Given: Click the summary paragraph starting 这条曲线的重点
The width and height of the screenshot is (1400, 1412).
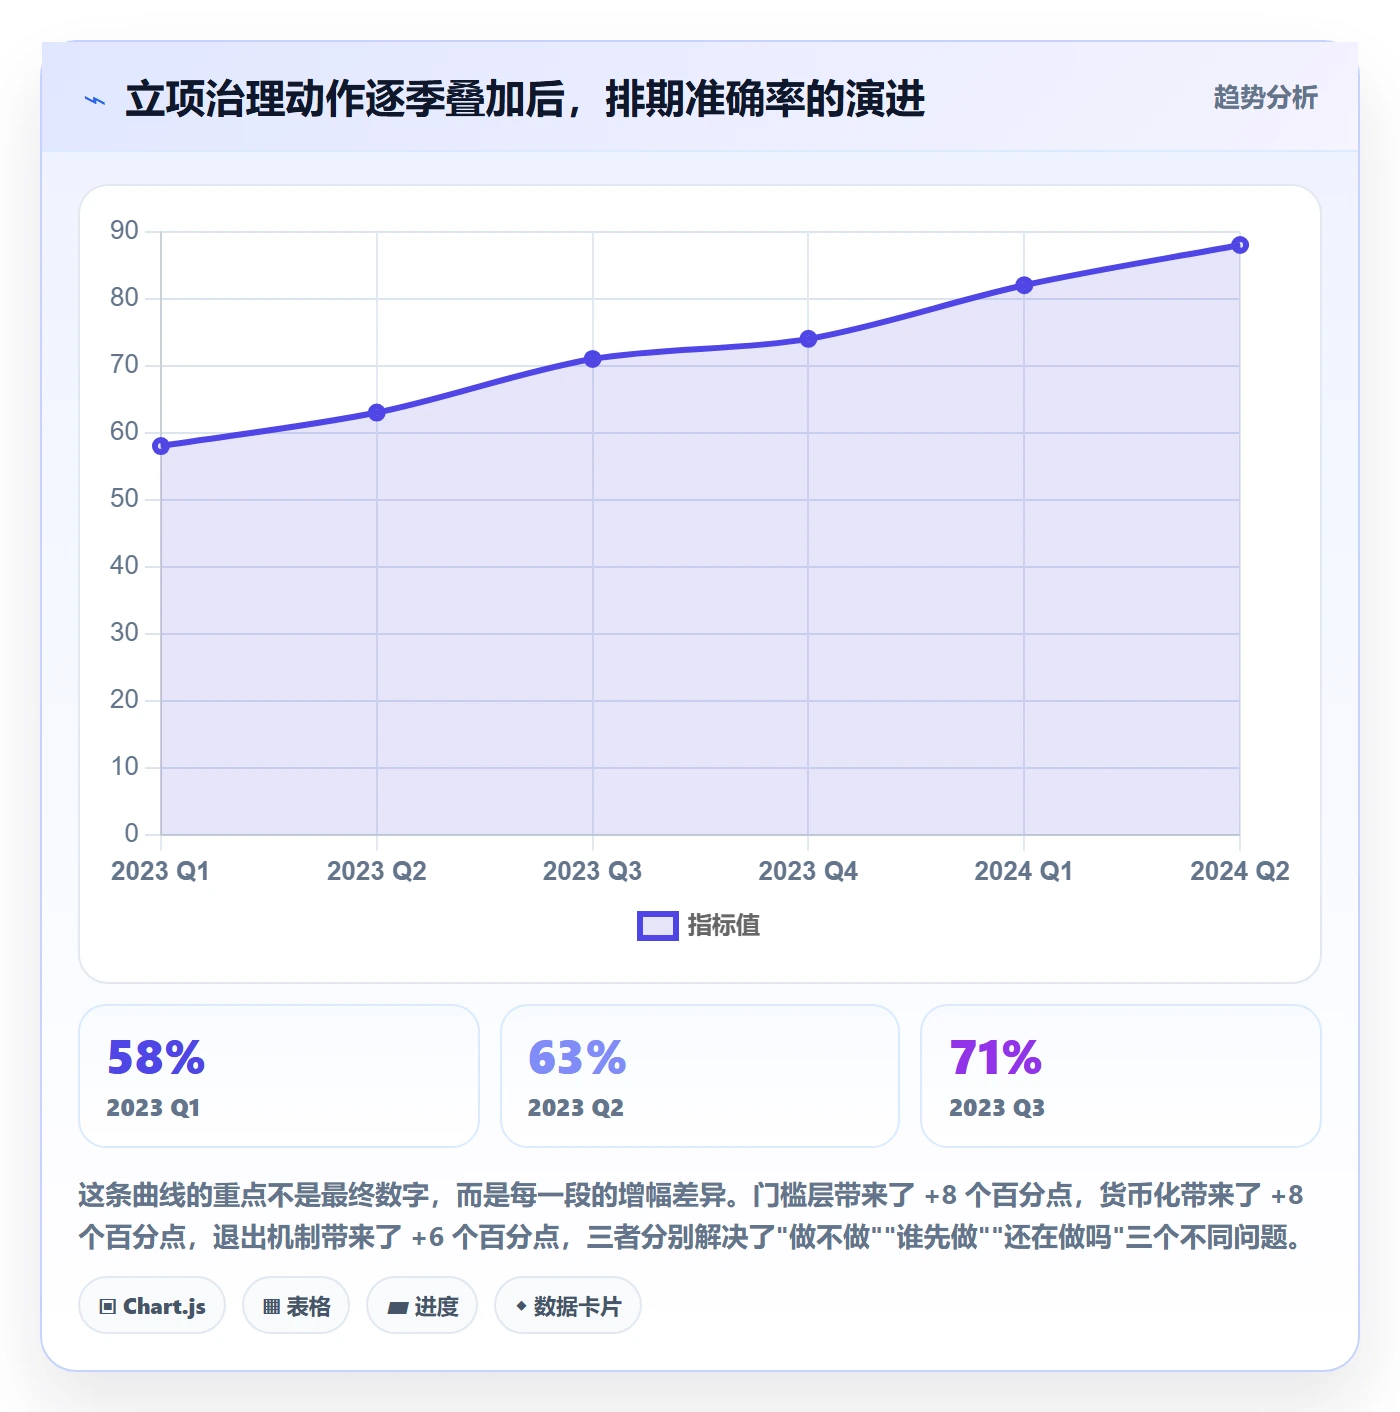Looking at the screenshot, I should pyautogui.click(x=692, y=1216).
